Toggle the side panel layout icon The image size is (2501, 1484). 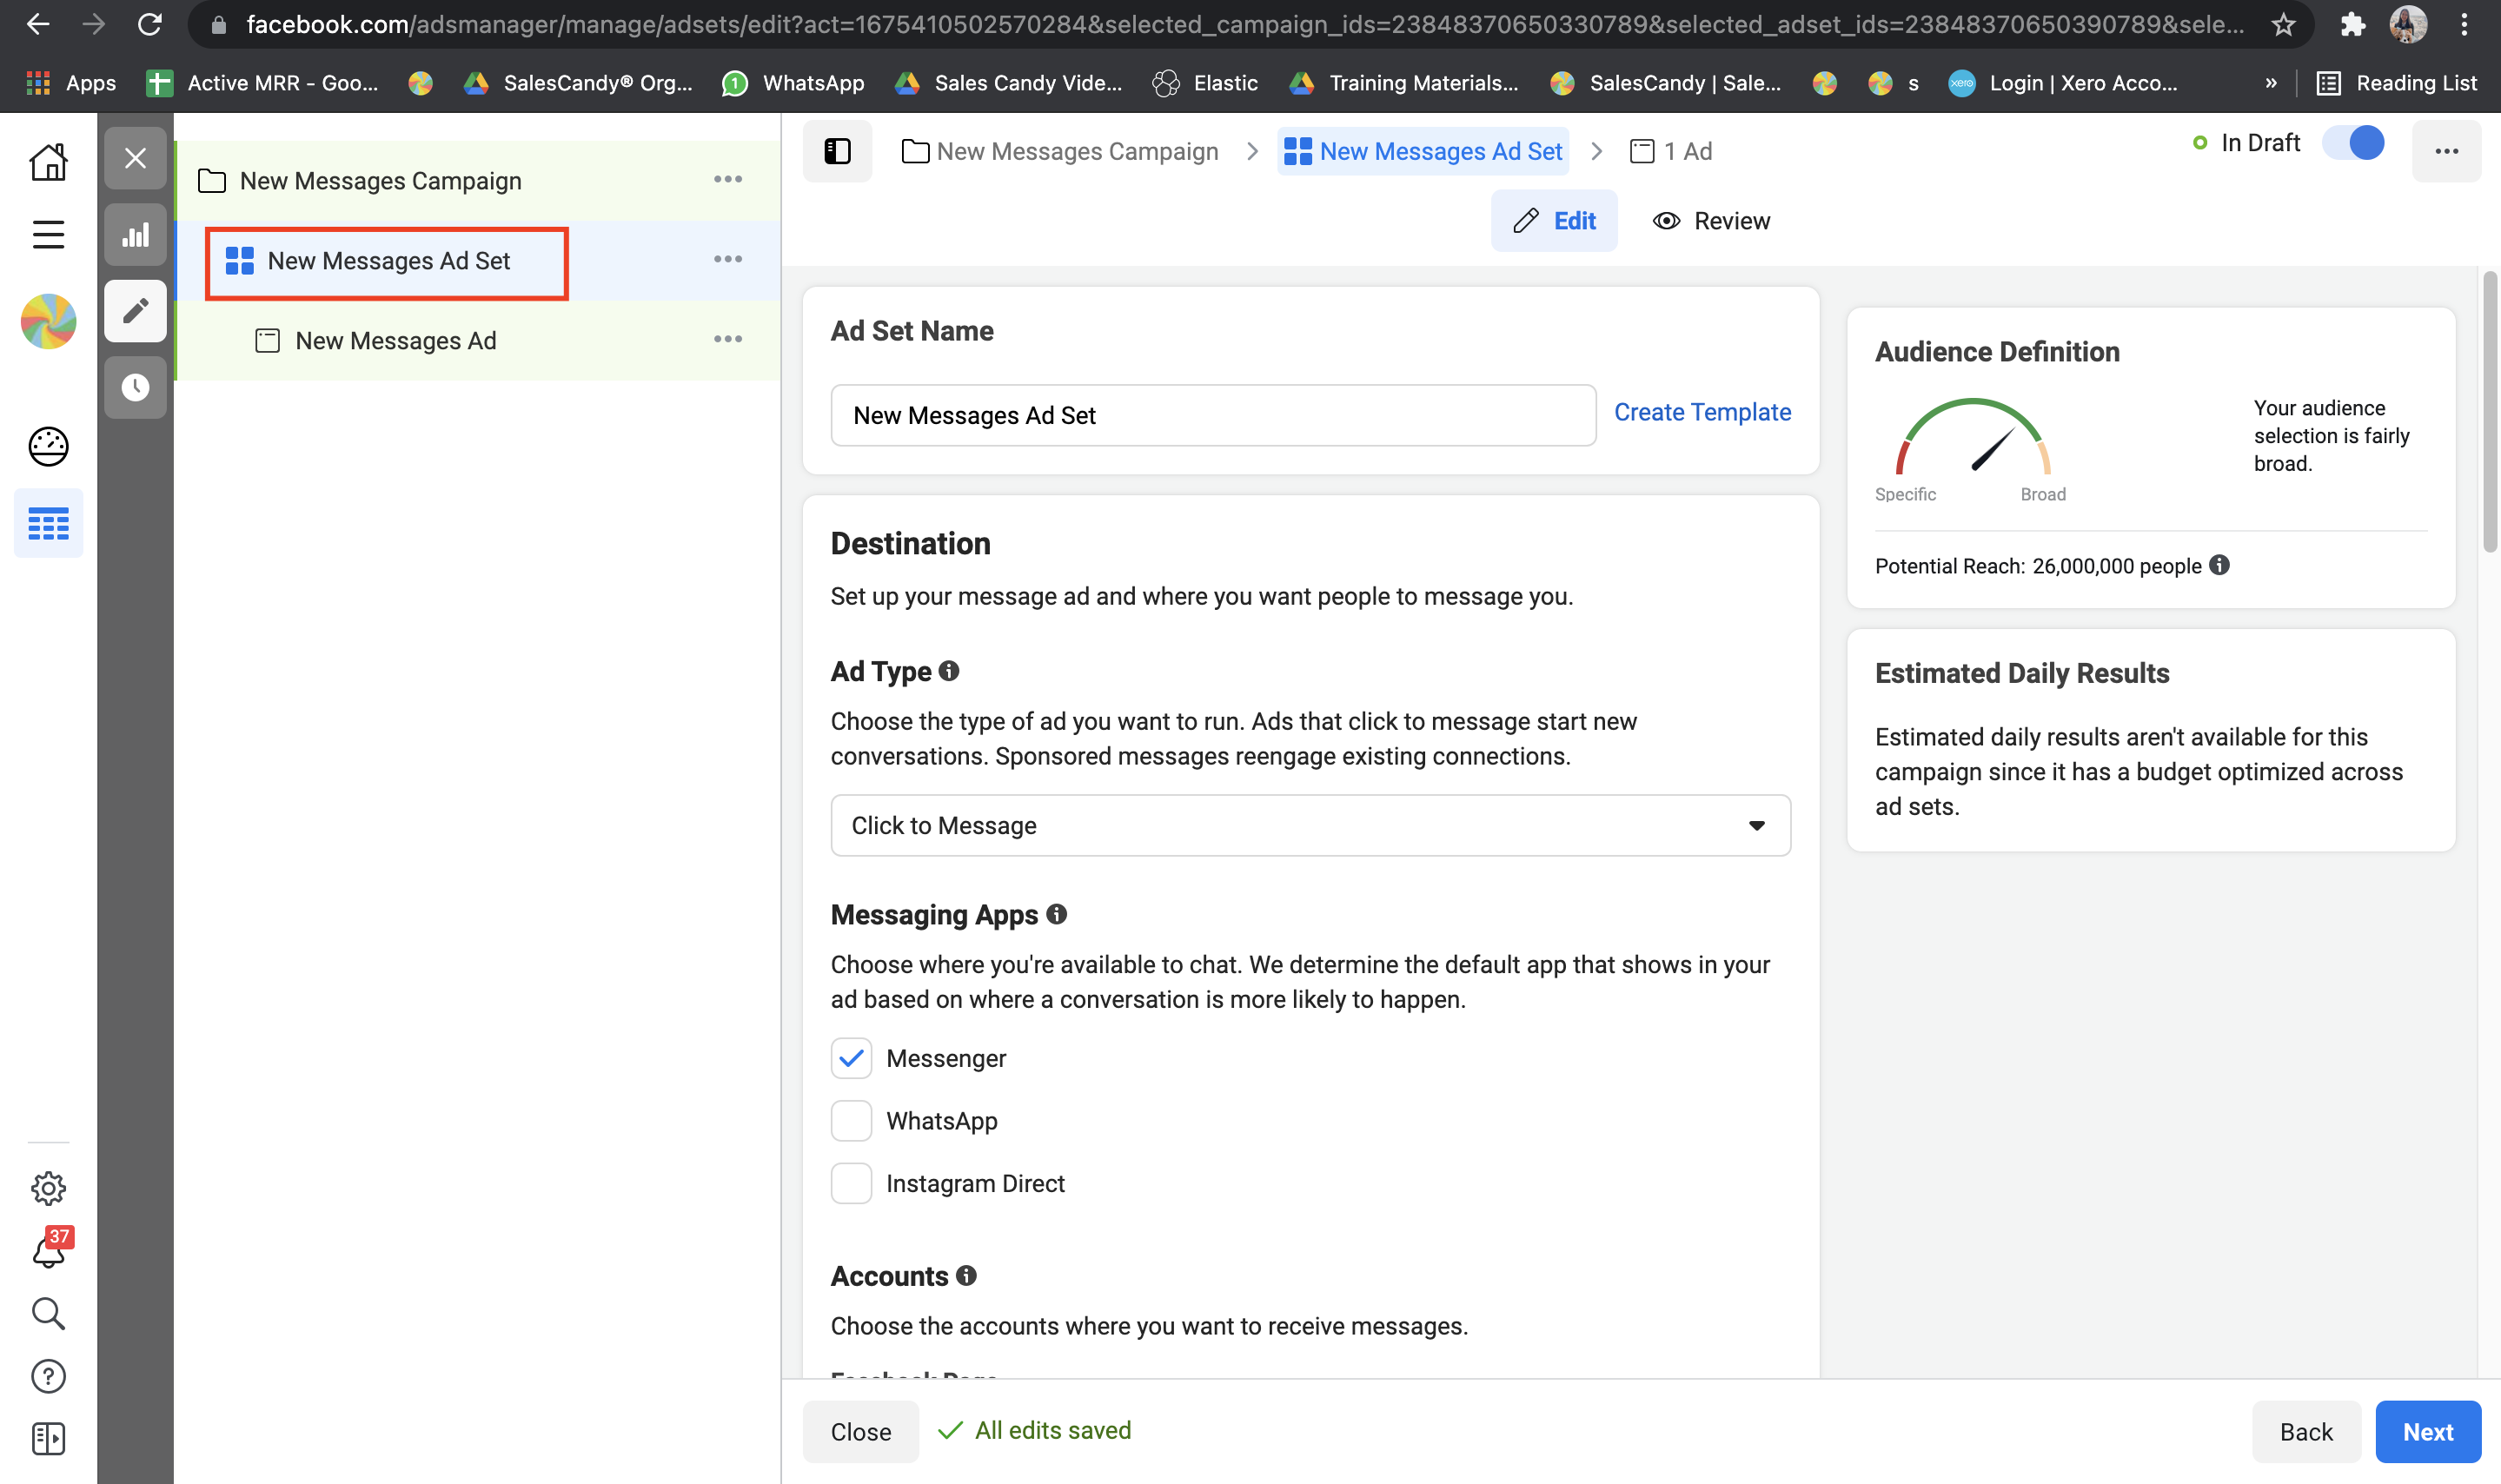(837, 151)
